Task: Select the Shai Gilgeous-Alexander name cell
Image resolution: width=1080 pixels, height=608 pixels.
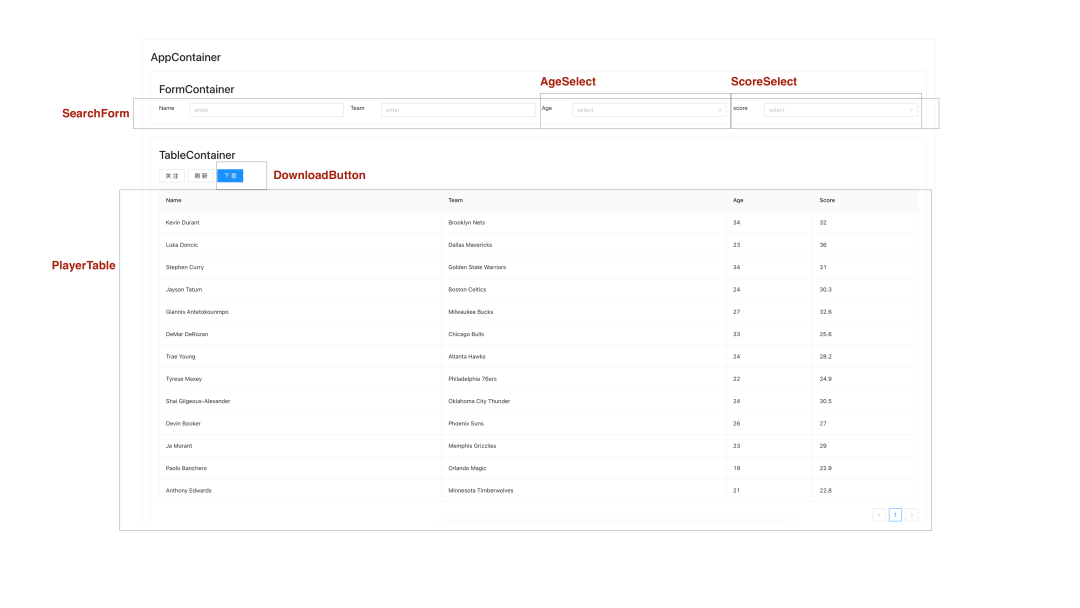Action: (300, 401)
